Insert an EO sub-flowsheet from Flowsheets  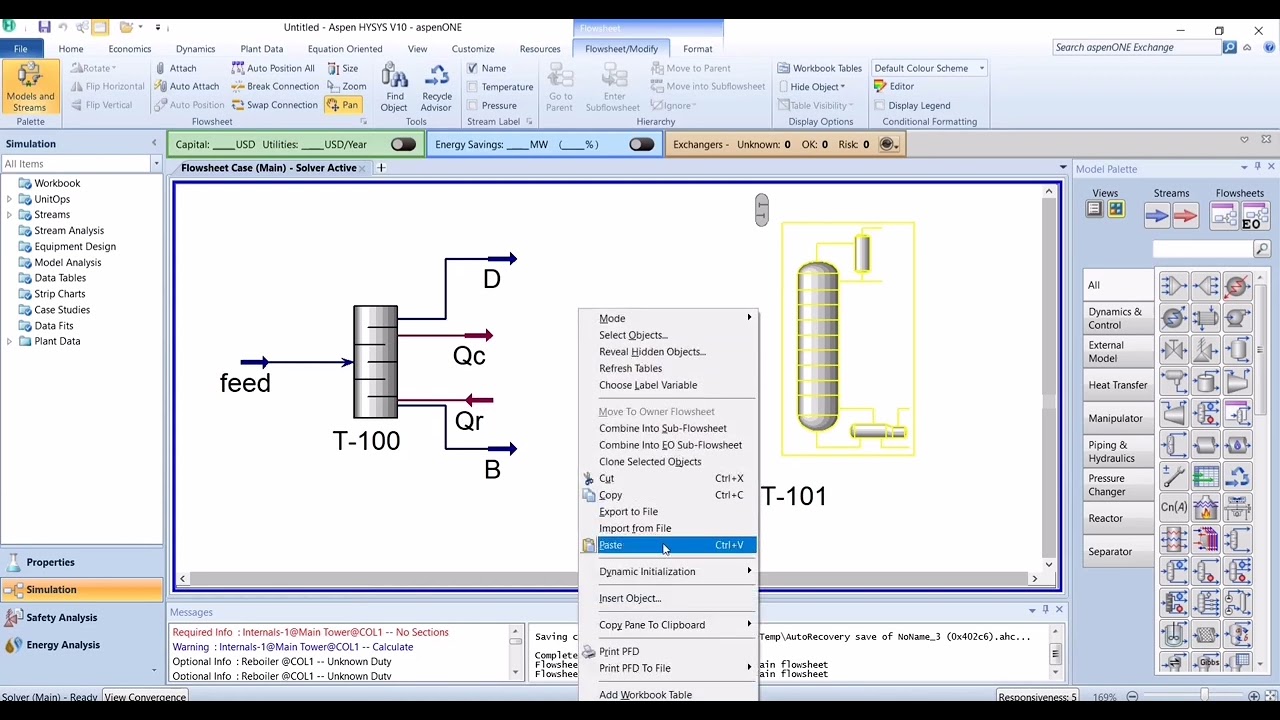[1254, 215]
